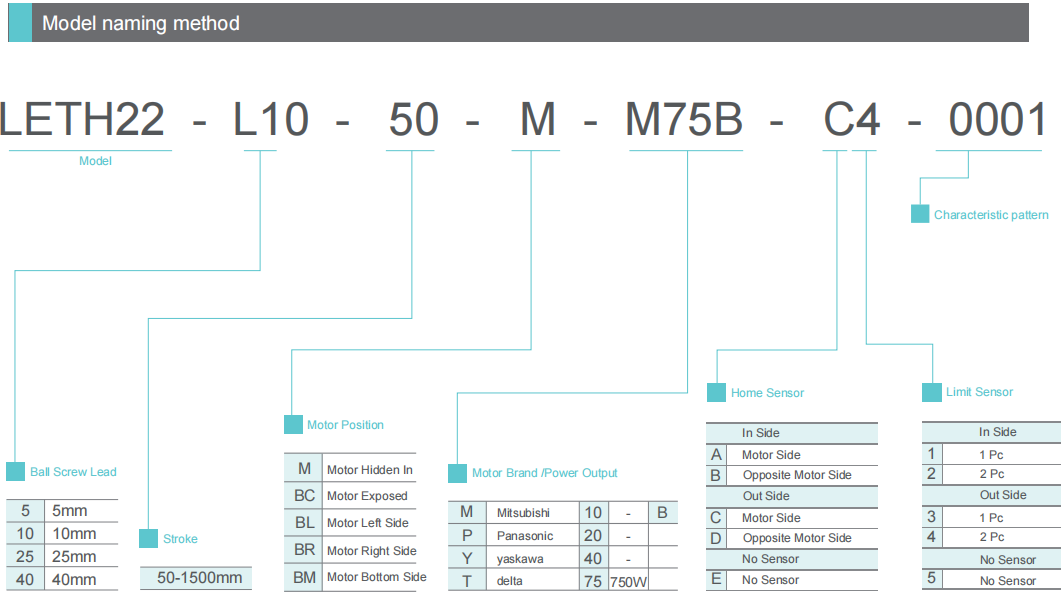Select the 750W power output cell

(627, 581)
